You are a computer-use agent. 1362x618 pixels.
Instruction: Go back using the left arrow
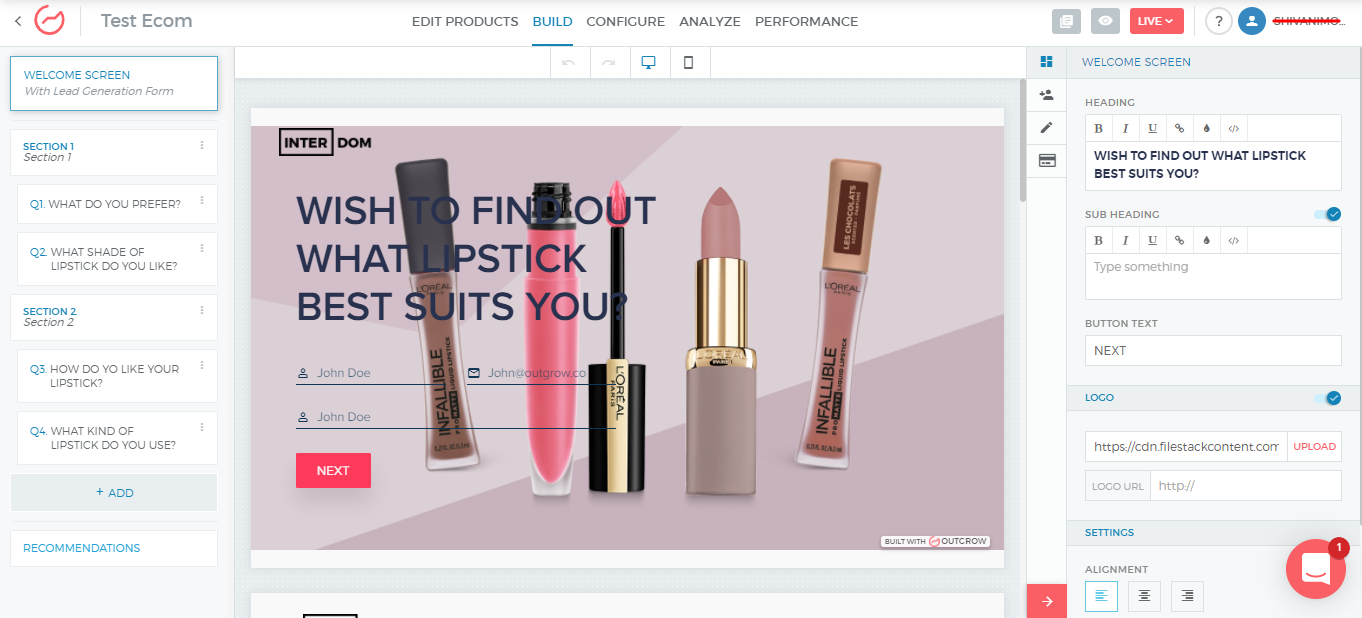(x=17, y=21)
